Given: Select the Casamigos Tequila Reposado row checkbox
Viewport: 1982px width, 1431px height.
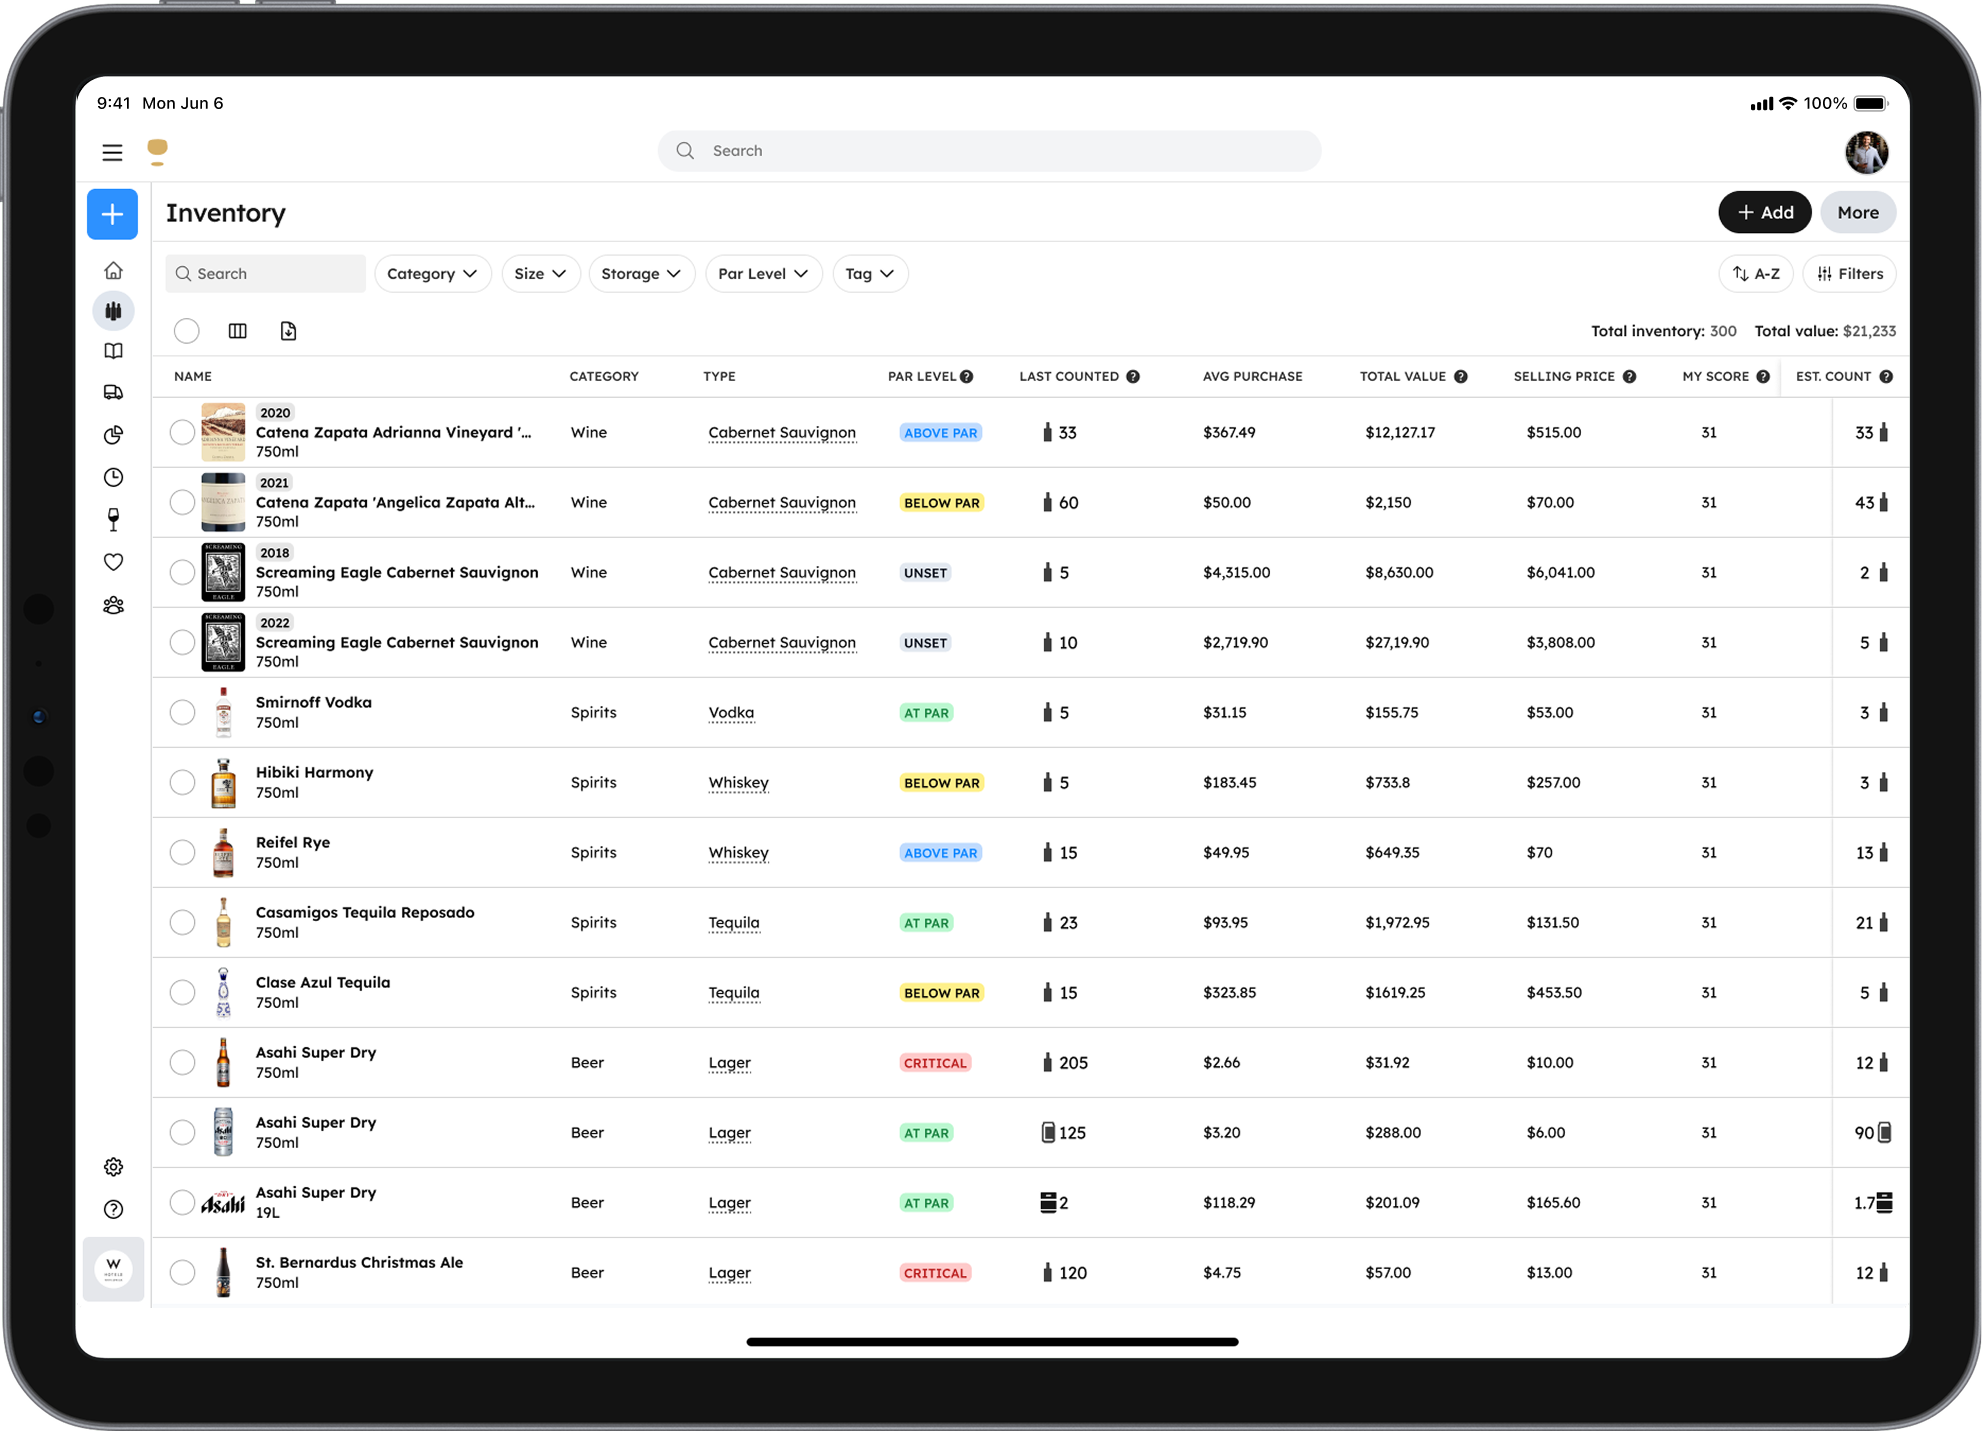Looking at the screenshot, I should [182, 923].
